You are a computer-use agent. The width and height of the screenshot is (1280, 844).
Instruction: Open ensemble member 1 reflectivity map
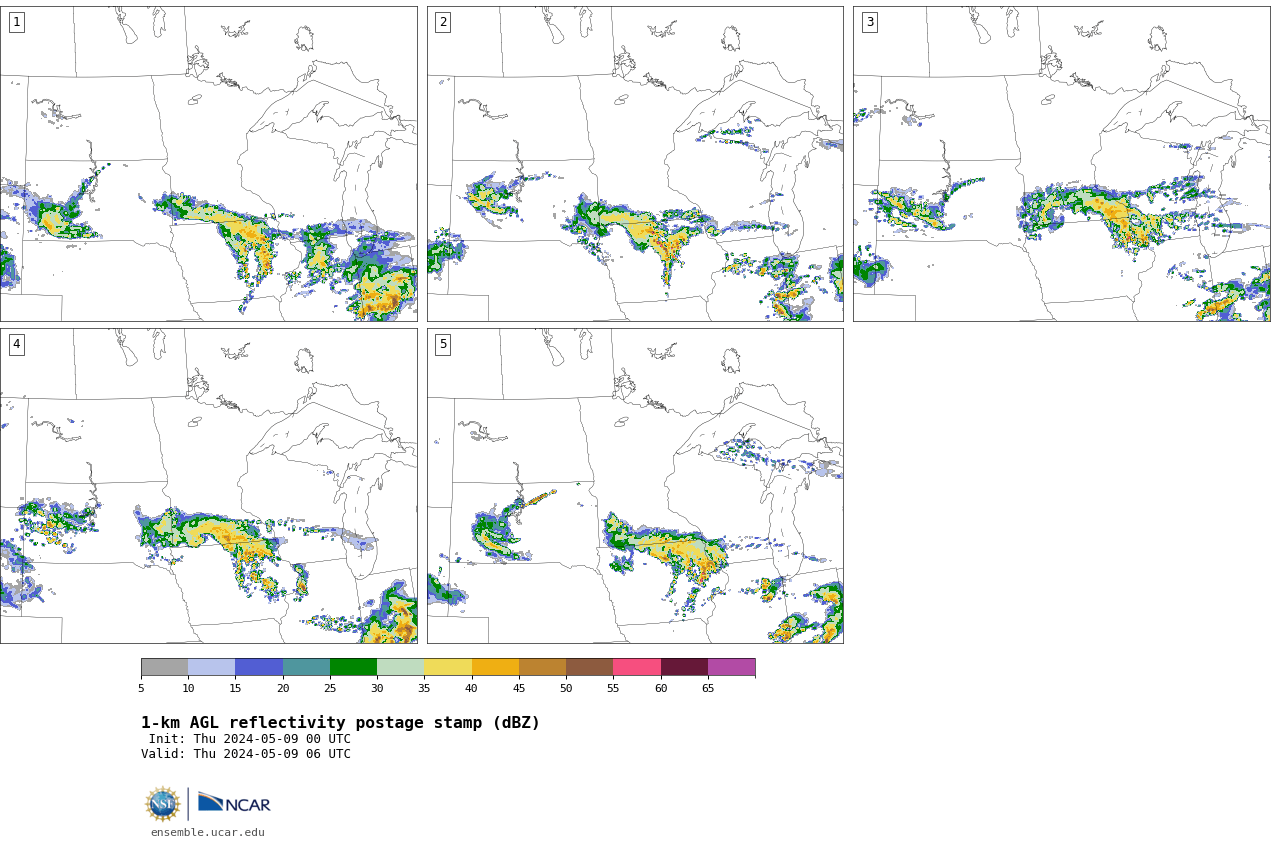(x=208, y=164)
